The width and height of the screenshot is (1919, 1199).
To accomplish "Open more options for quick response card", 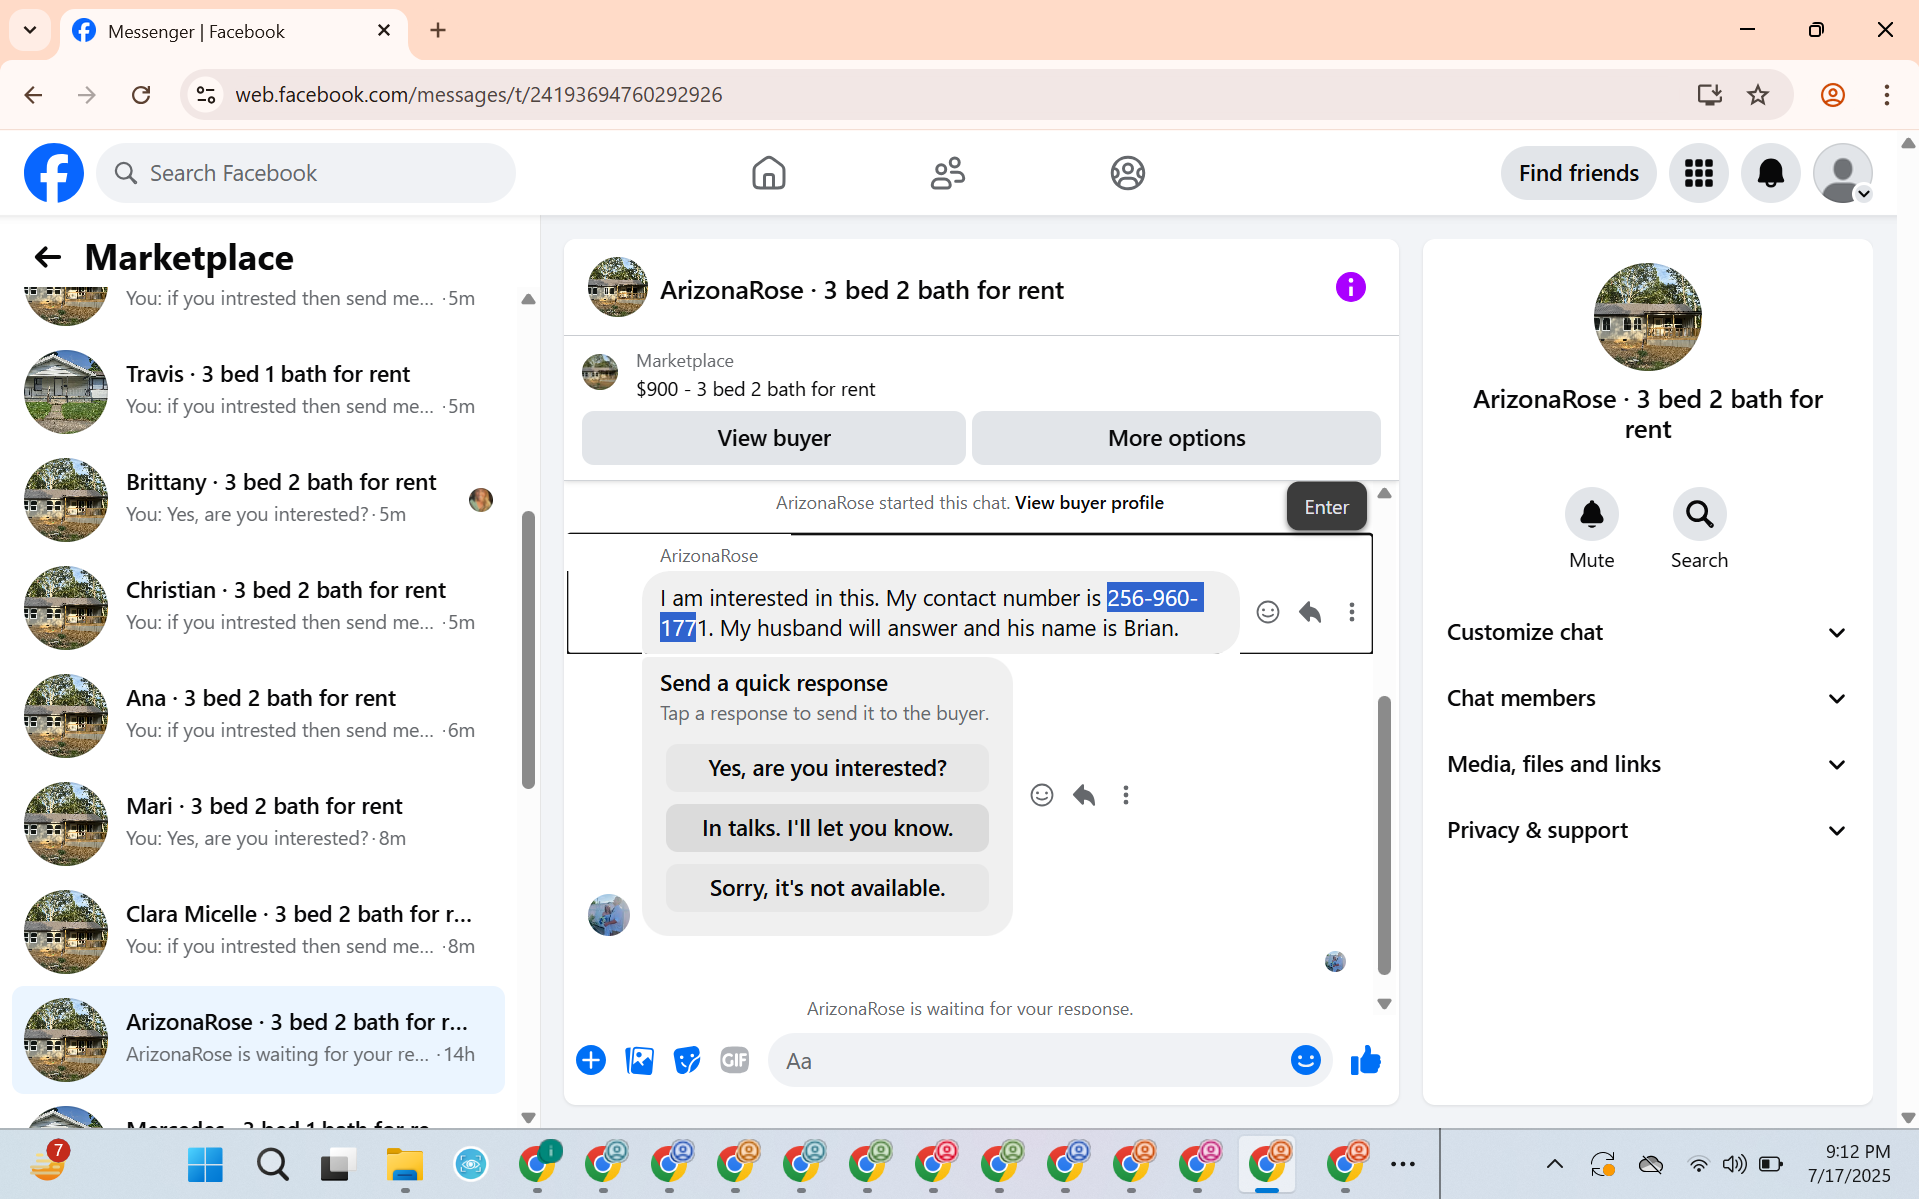I will click(x=1125, y=795).
